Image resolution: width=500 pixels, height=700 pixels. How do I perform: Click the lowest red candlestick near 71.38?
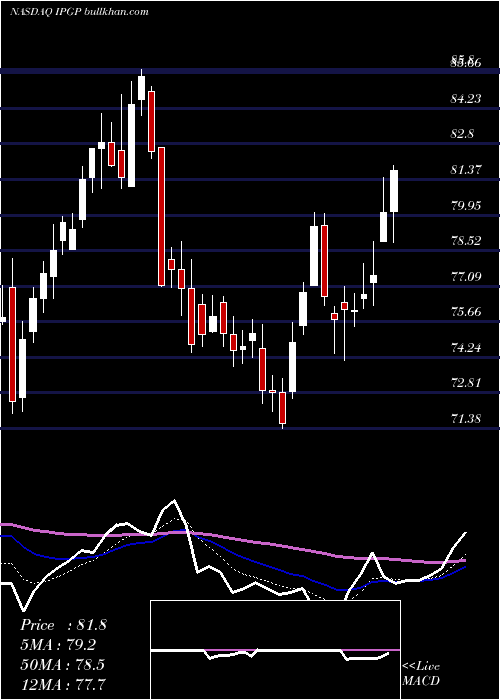[282, 408]
